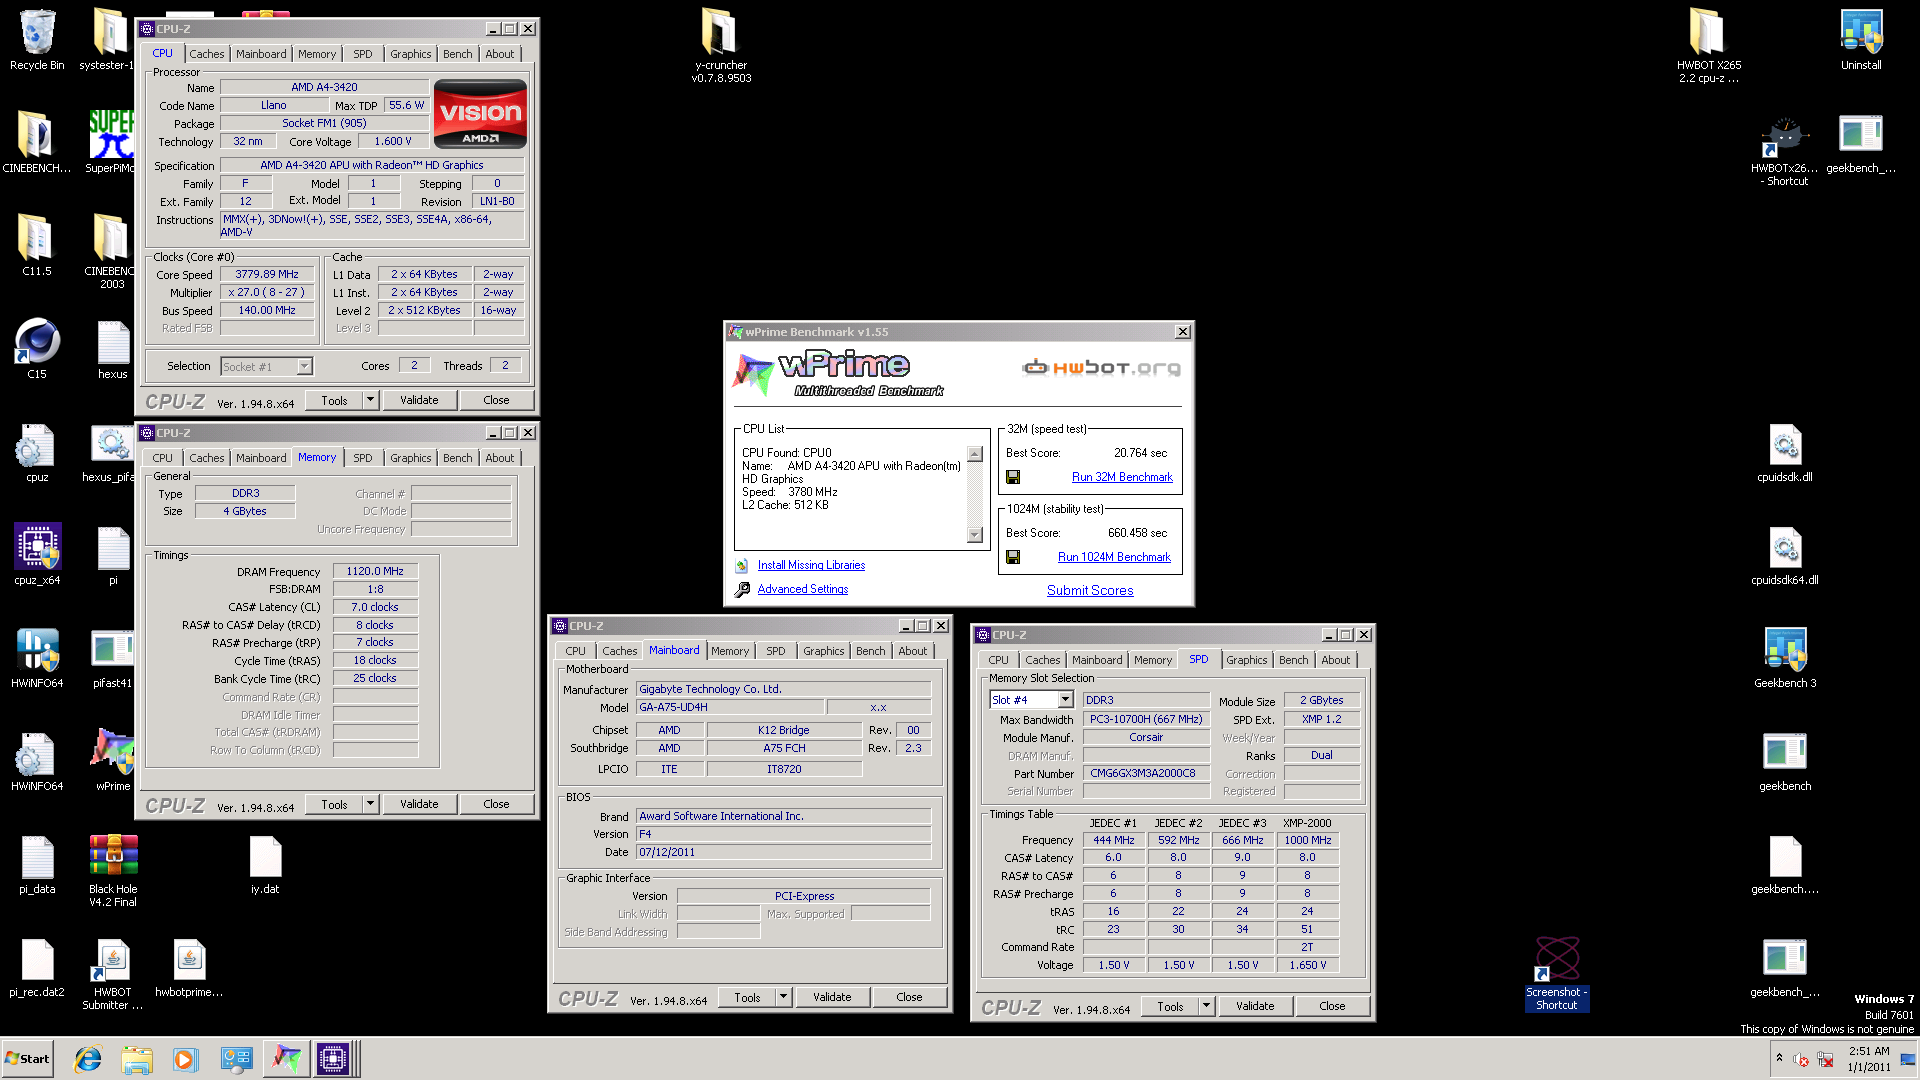This screenshot has height=1080, width=1920.
Task: Open Tools dropdown arrow in Mainboard window
Action: tap(783, 997)
